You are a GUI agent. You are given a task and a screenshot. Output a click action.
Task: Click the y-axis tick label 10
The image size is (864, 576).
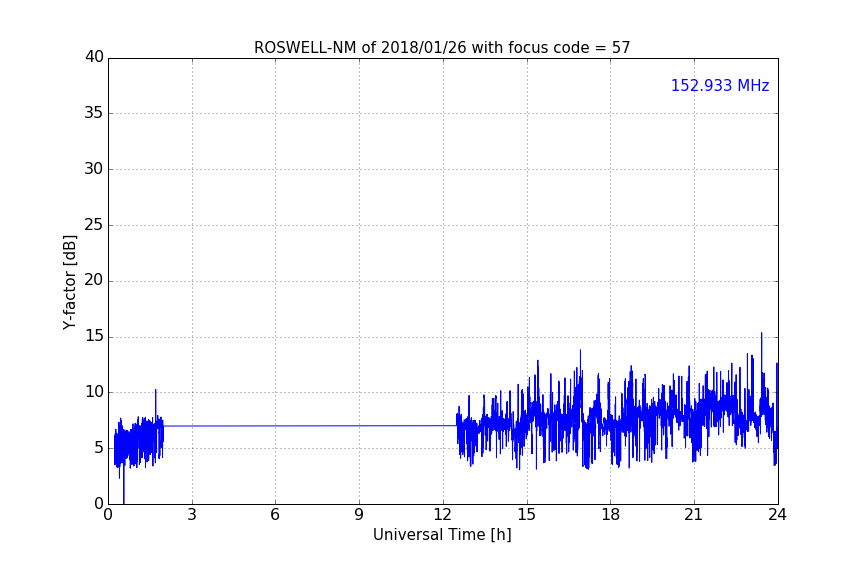pos(94,392)
